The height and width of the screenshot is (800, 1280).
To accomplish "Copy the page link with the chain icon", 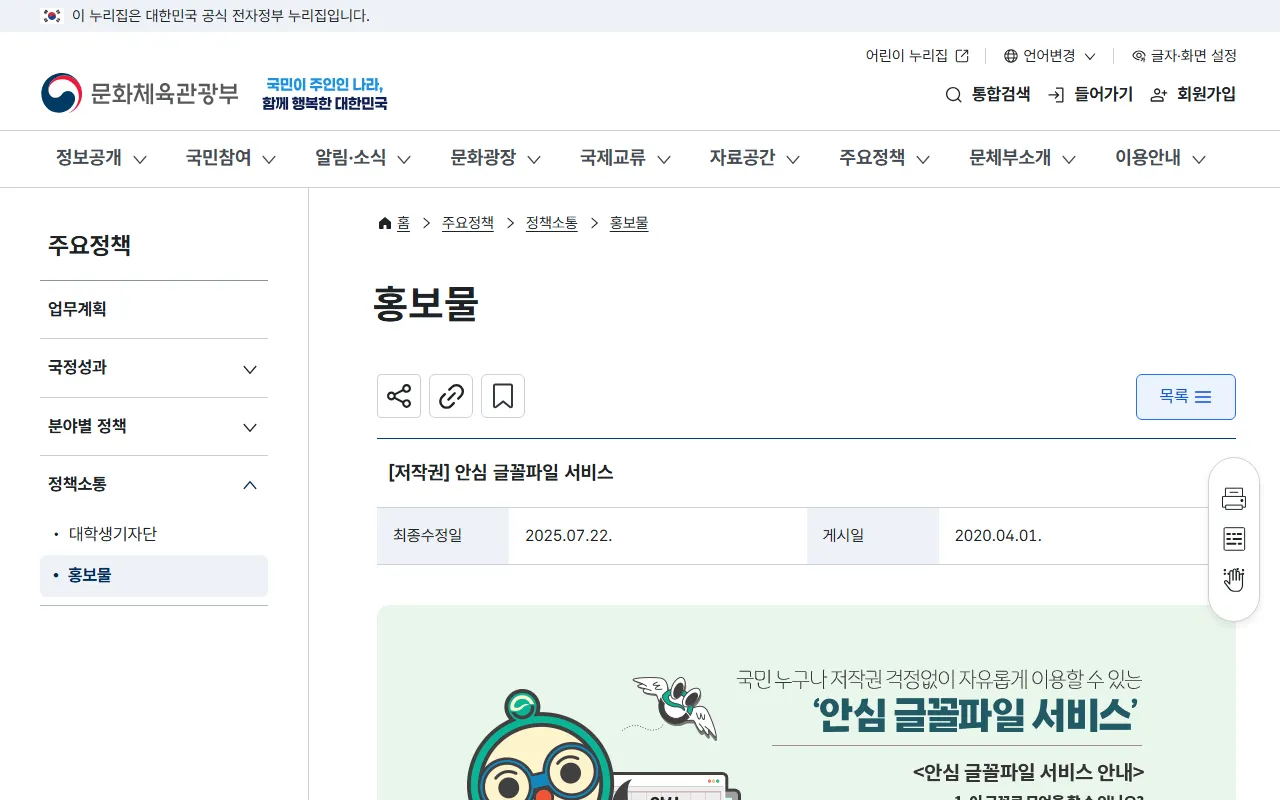I will click(x=451, y=396).
